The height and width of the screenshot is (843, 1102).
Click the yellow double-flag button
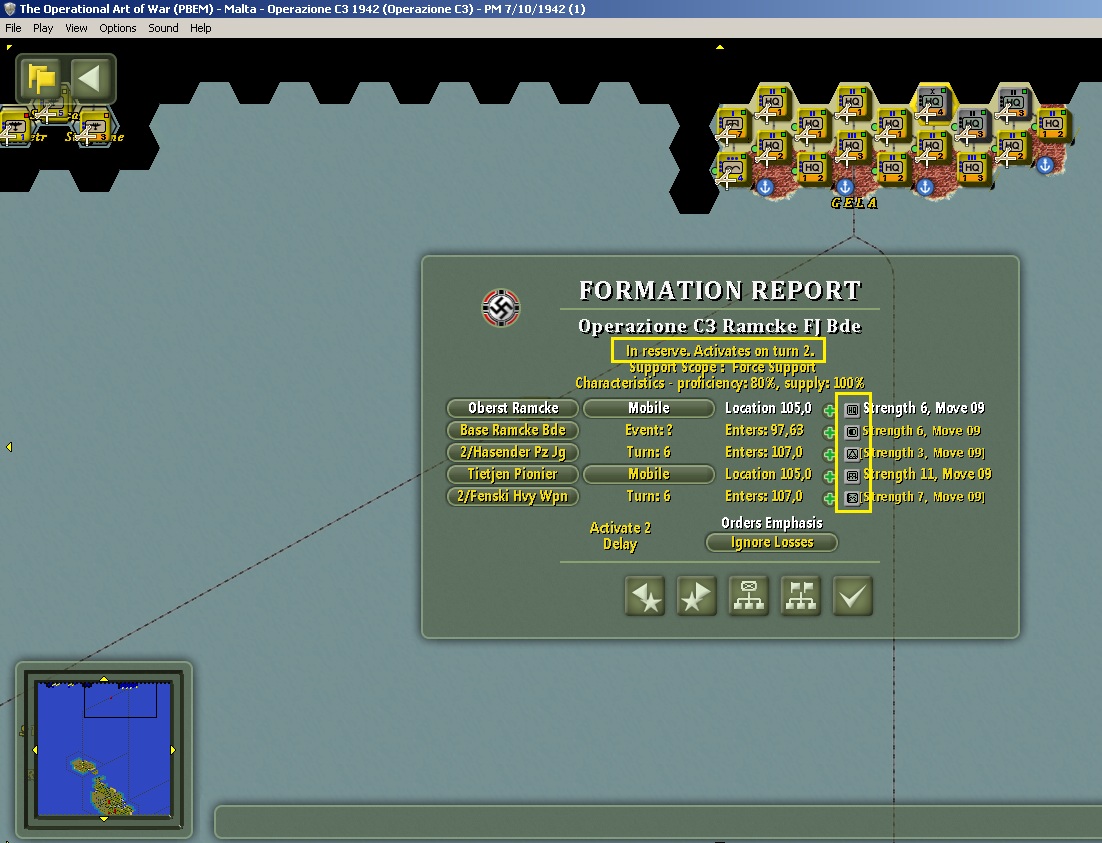[x=41, y=78]
